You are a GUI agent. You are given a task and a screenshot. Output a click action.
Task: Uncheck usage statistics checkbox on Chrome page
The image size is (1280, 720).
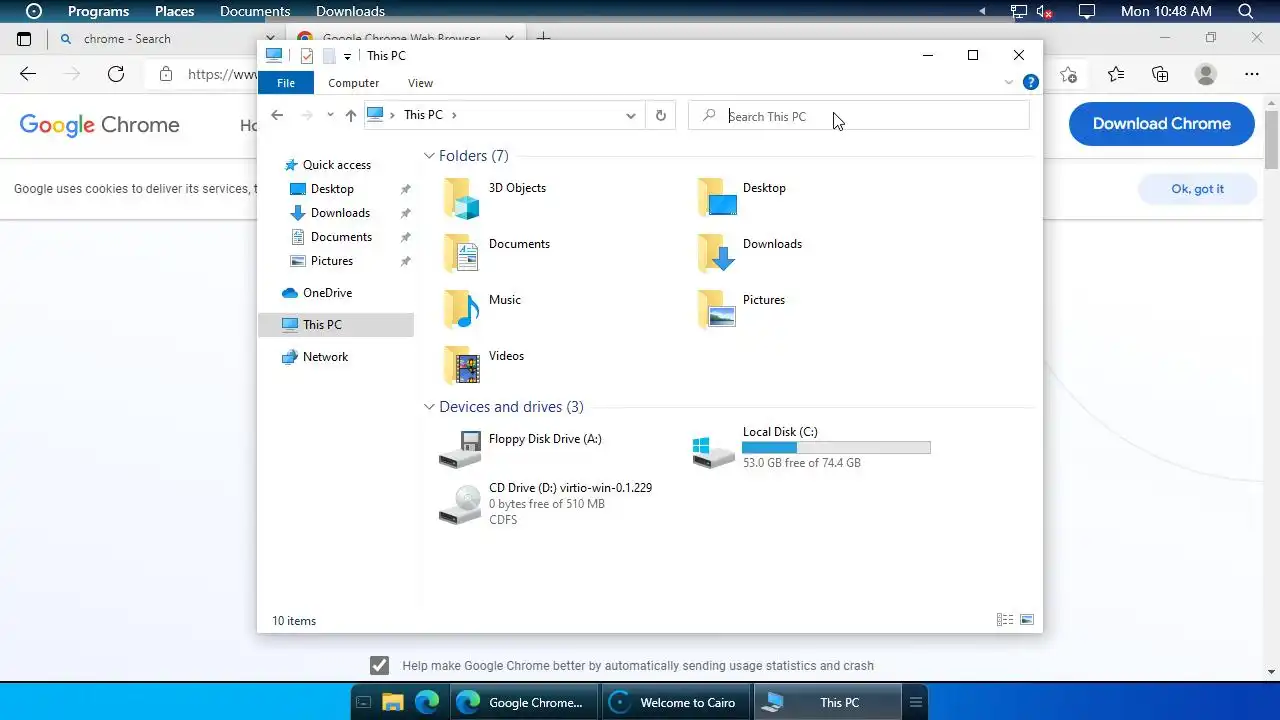(x=379, y=665)
